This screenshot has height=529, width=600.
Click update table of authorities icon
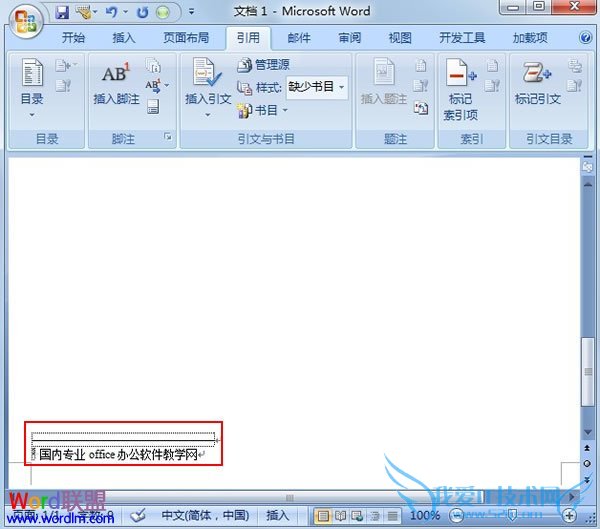575,85
